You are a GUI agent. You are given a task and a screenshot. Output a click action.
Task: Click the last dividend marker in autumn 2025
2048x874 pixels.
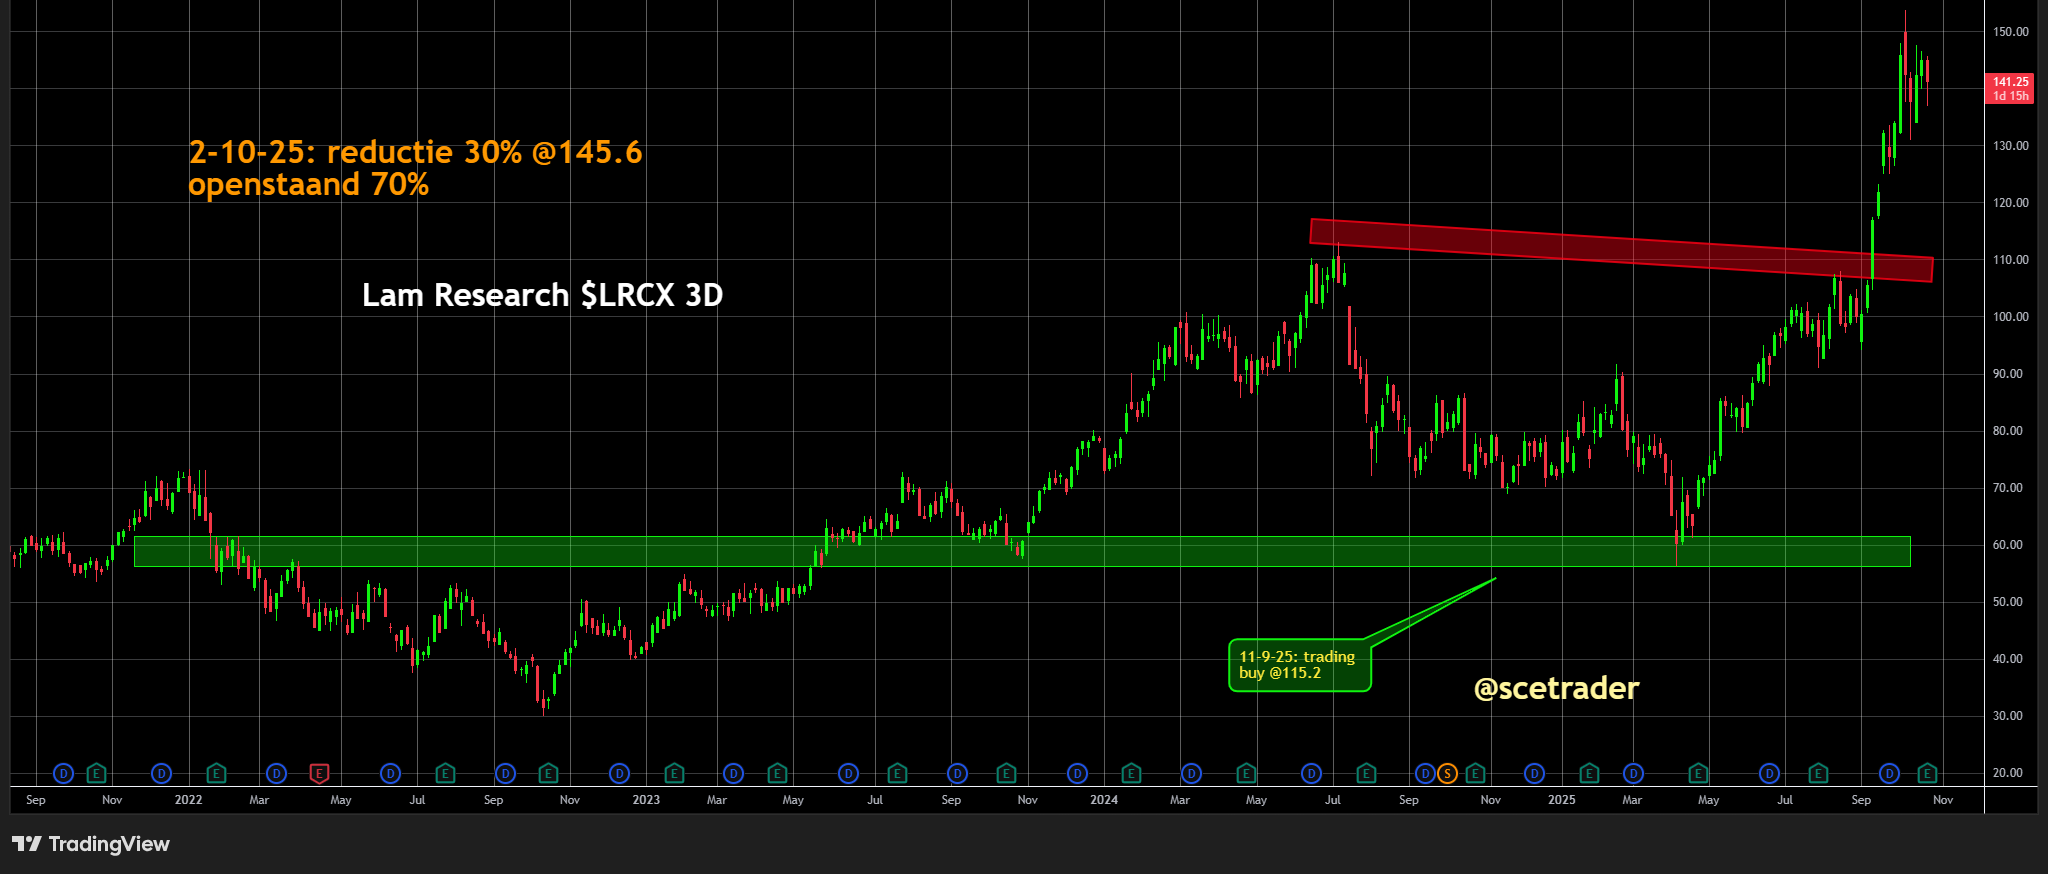tap(1889, 773)
